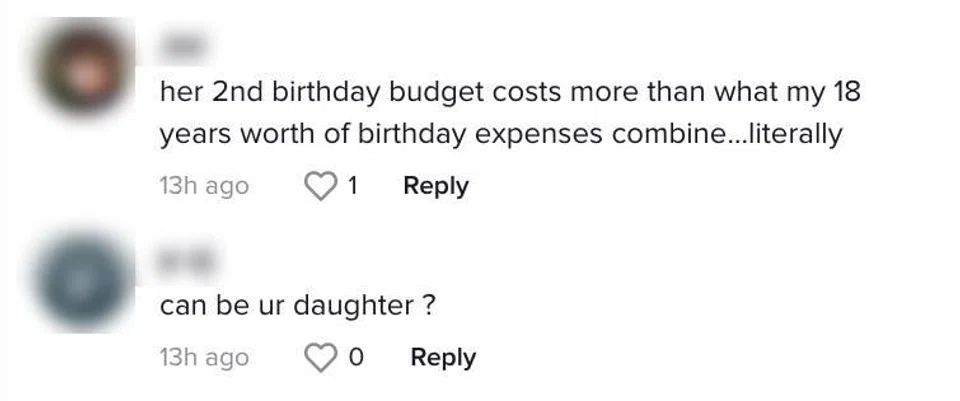Click the 'can be ur daughter ?' comment text
The width and height of the screenshot is (960, 401).
click(x=297, y=306)
